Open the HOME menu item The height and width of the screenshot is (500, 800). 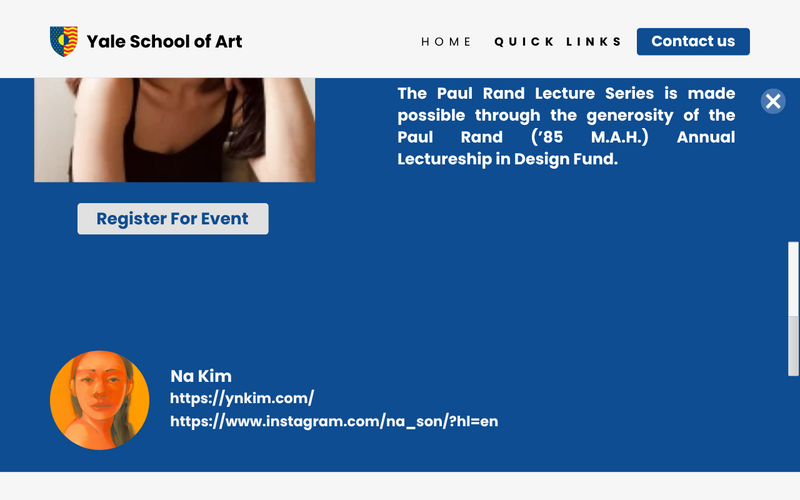click(x=446, y=42)
